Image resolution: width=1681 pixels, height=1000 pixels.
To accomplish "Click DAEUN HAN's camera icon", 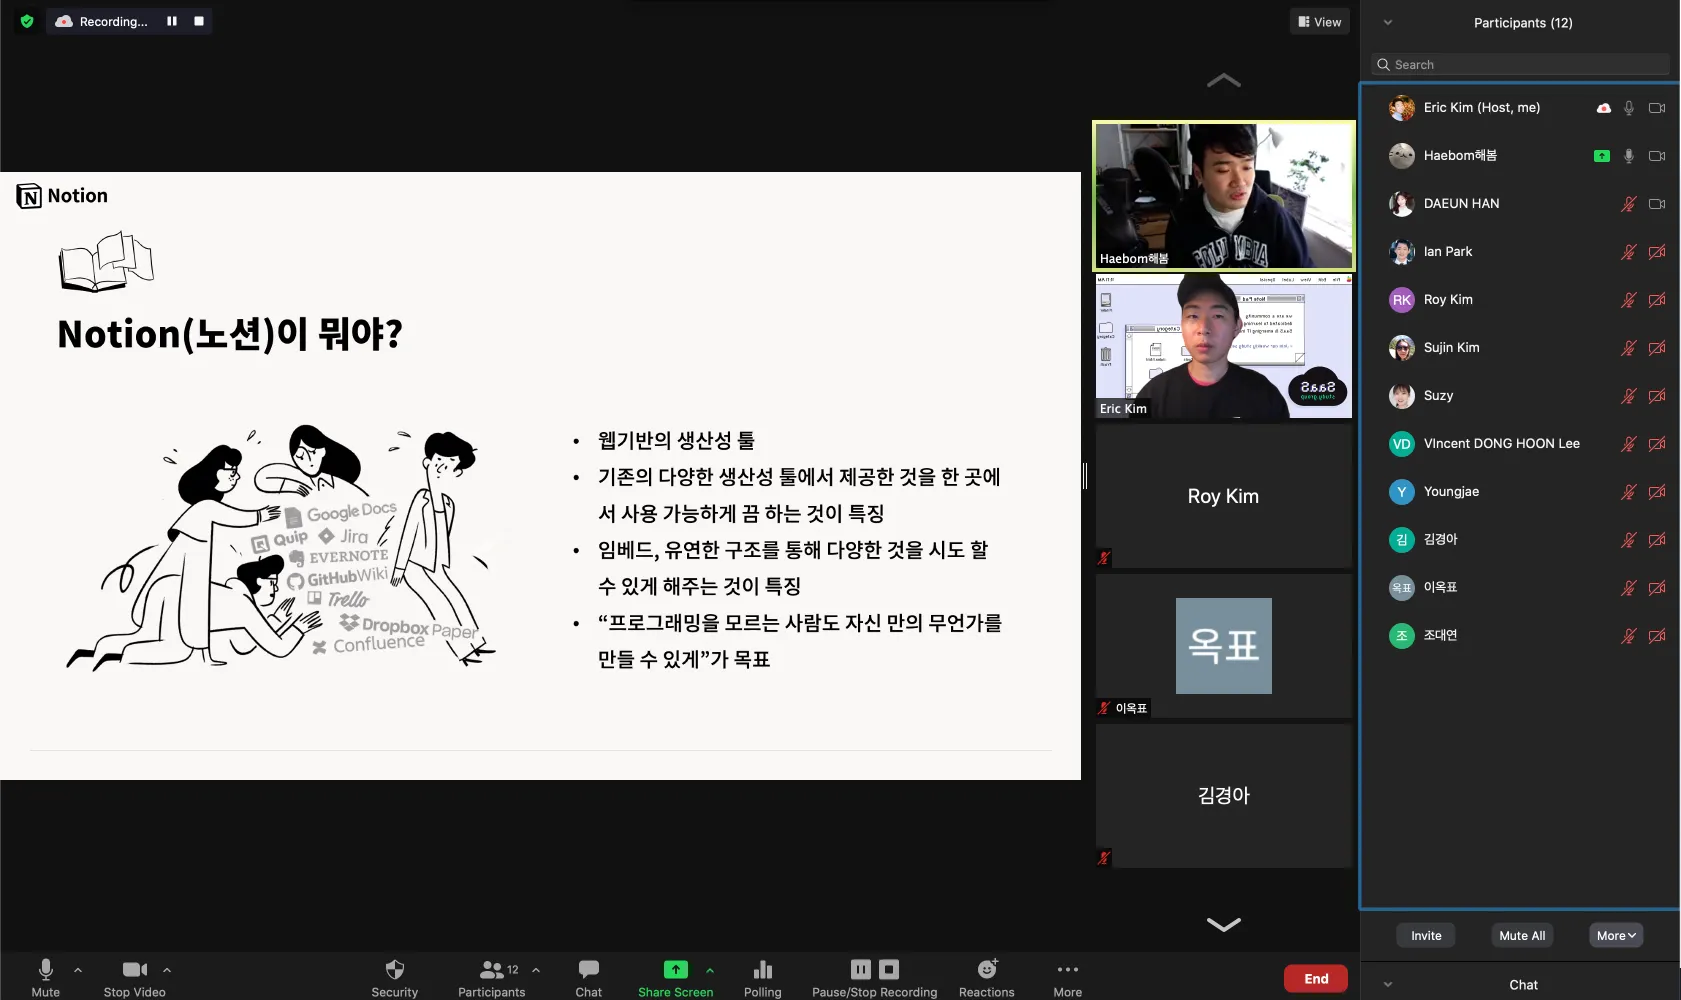I will click(1657, 204).
